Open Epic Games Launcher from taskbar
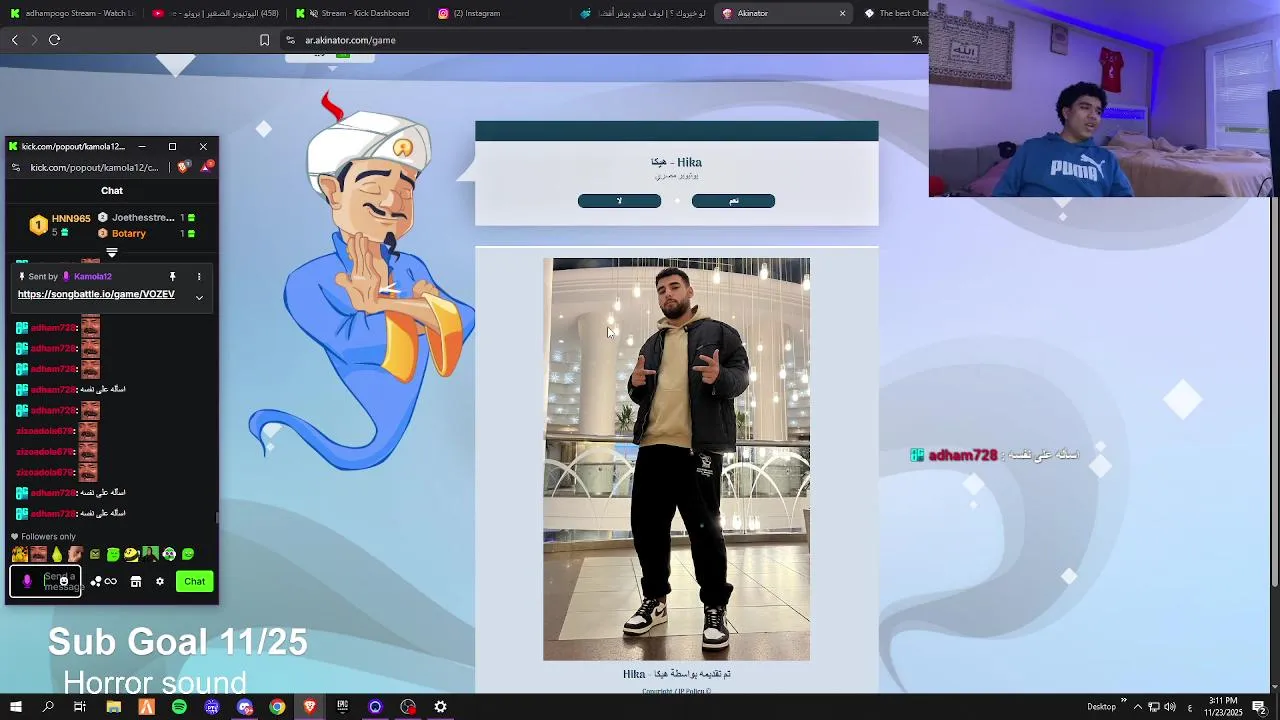The height and width of the screenshot is (720, 1280). coord(342,707)
